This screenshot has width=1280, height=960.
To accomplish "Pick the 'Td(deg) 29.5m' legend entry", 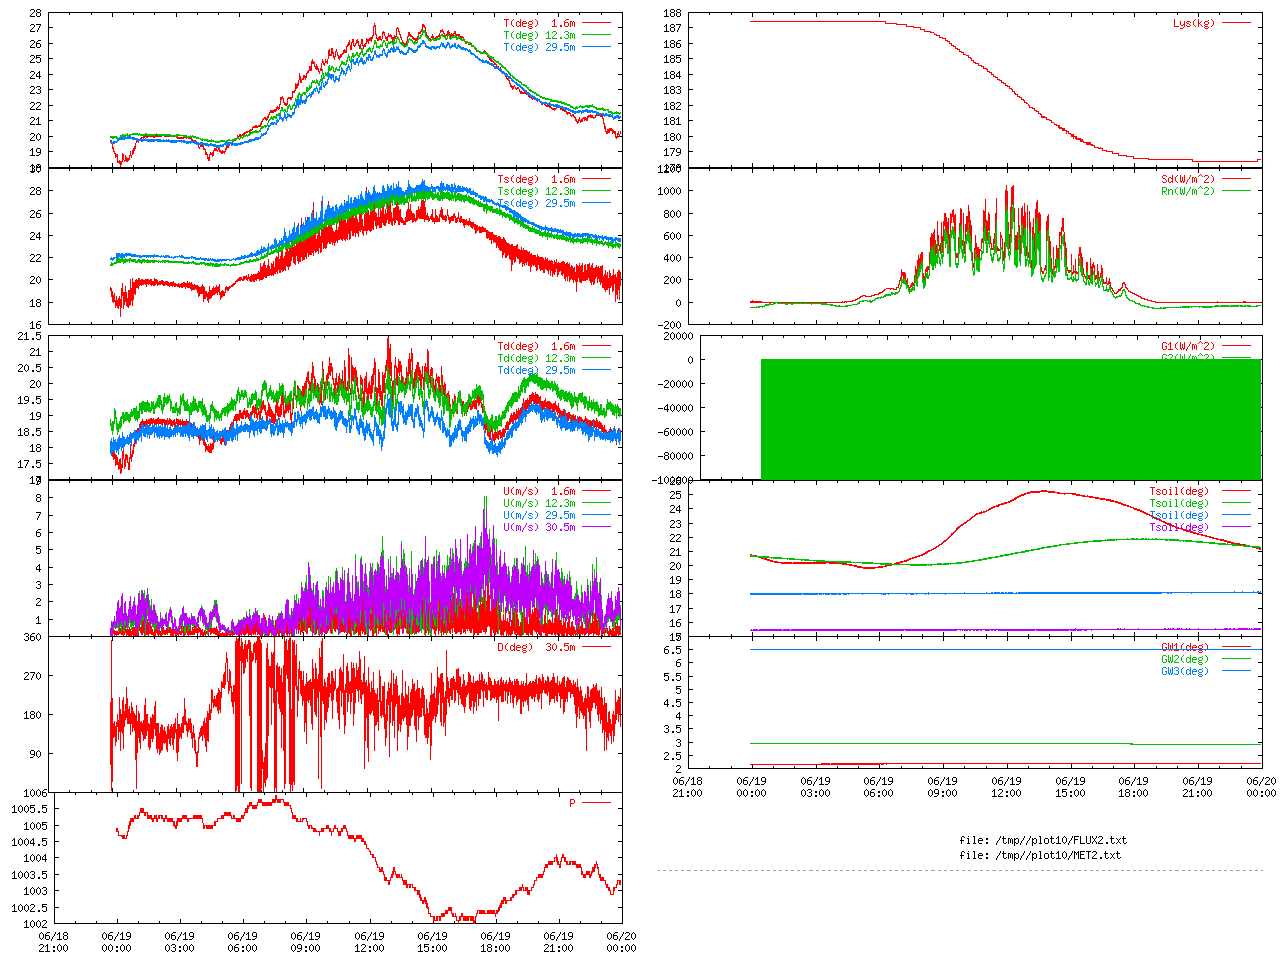I will pos(537,370).
